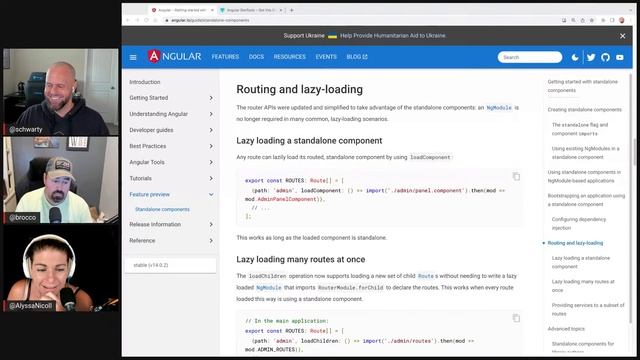Jump to Advanced topics in contents
The height and width of the screenshot is (360, 640).
click(x=566, y=329)
